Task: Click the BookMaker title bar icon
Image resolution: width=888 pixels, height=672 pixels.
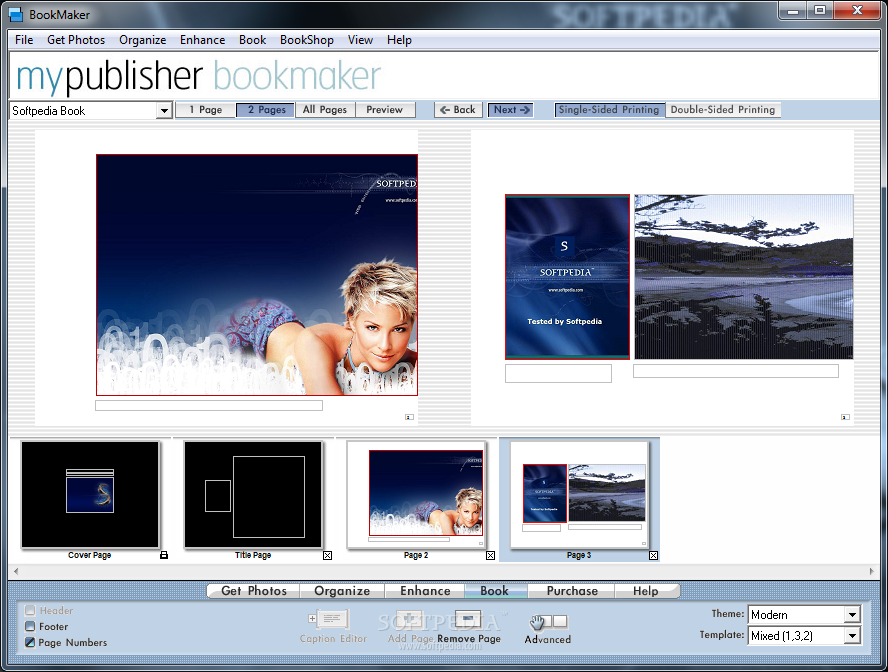Action: tap(16, 15)
